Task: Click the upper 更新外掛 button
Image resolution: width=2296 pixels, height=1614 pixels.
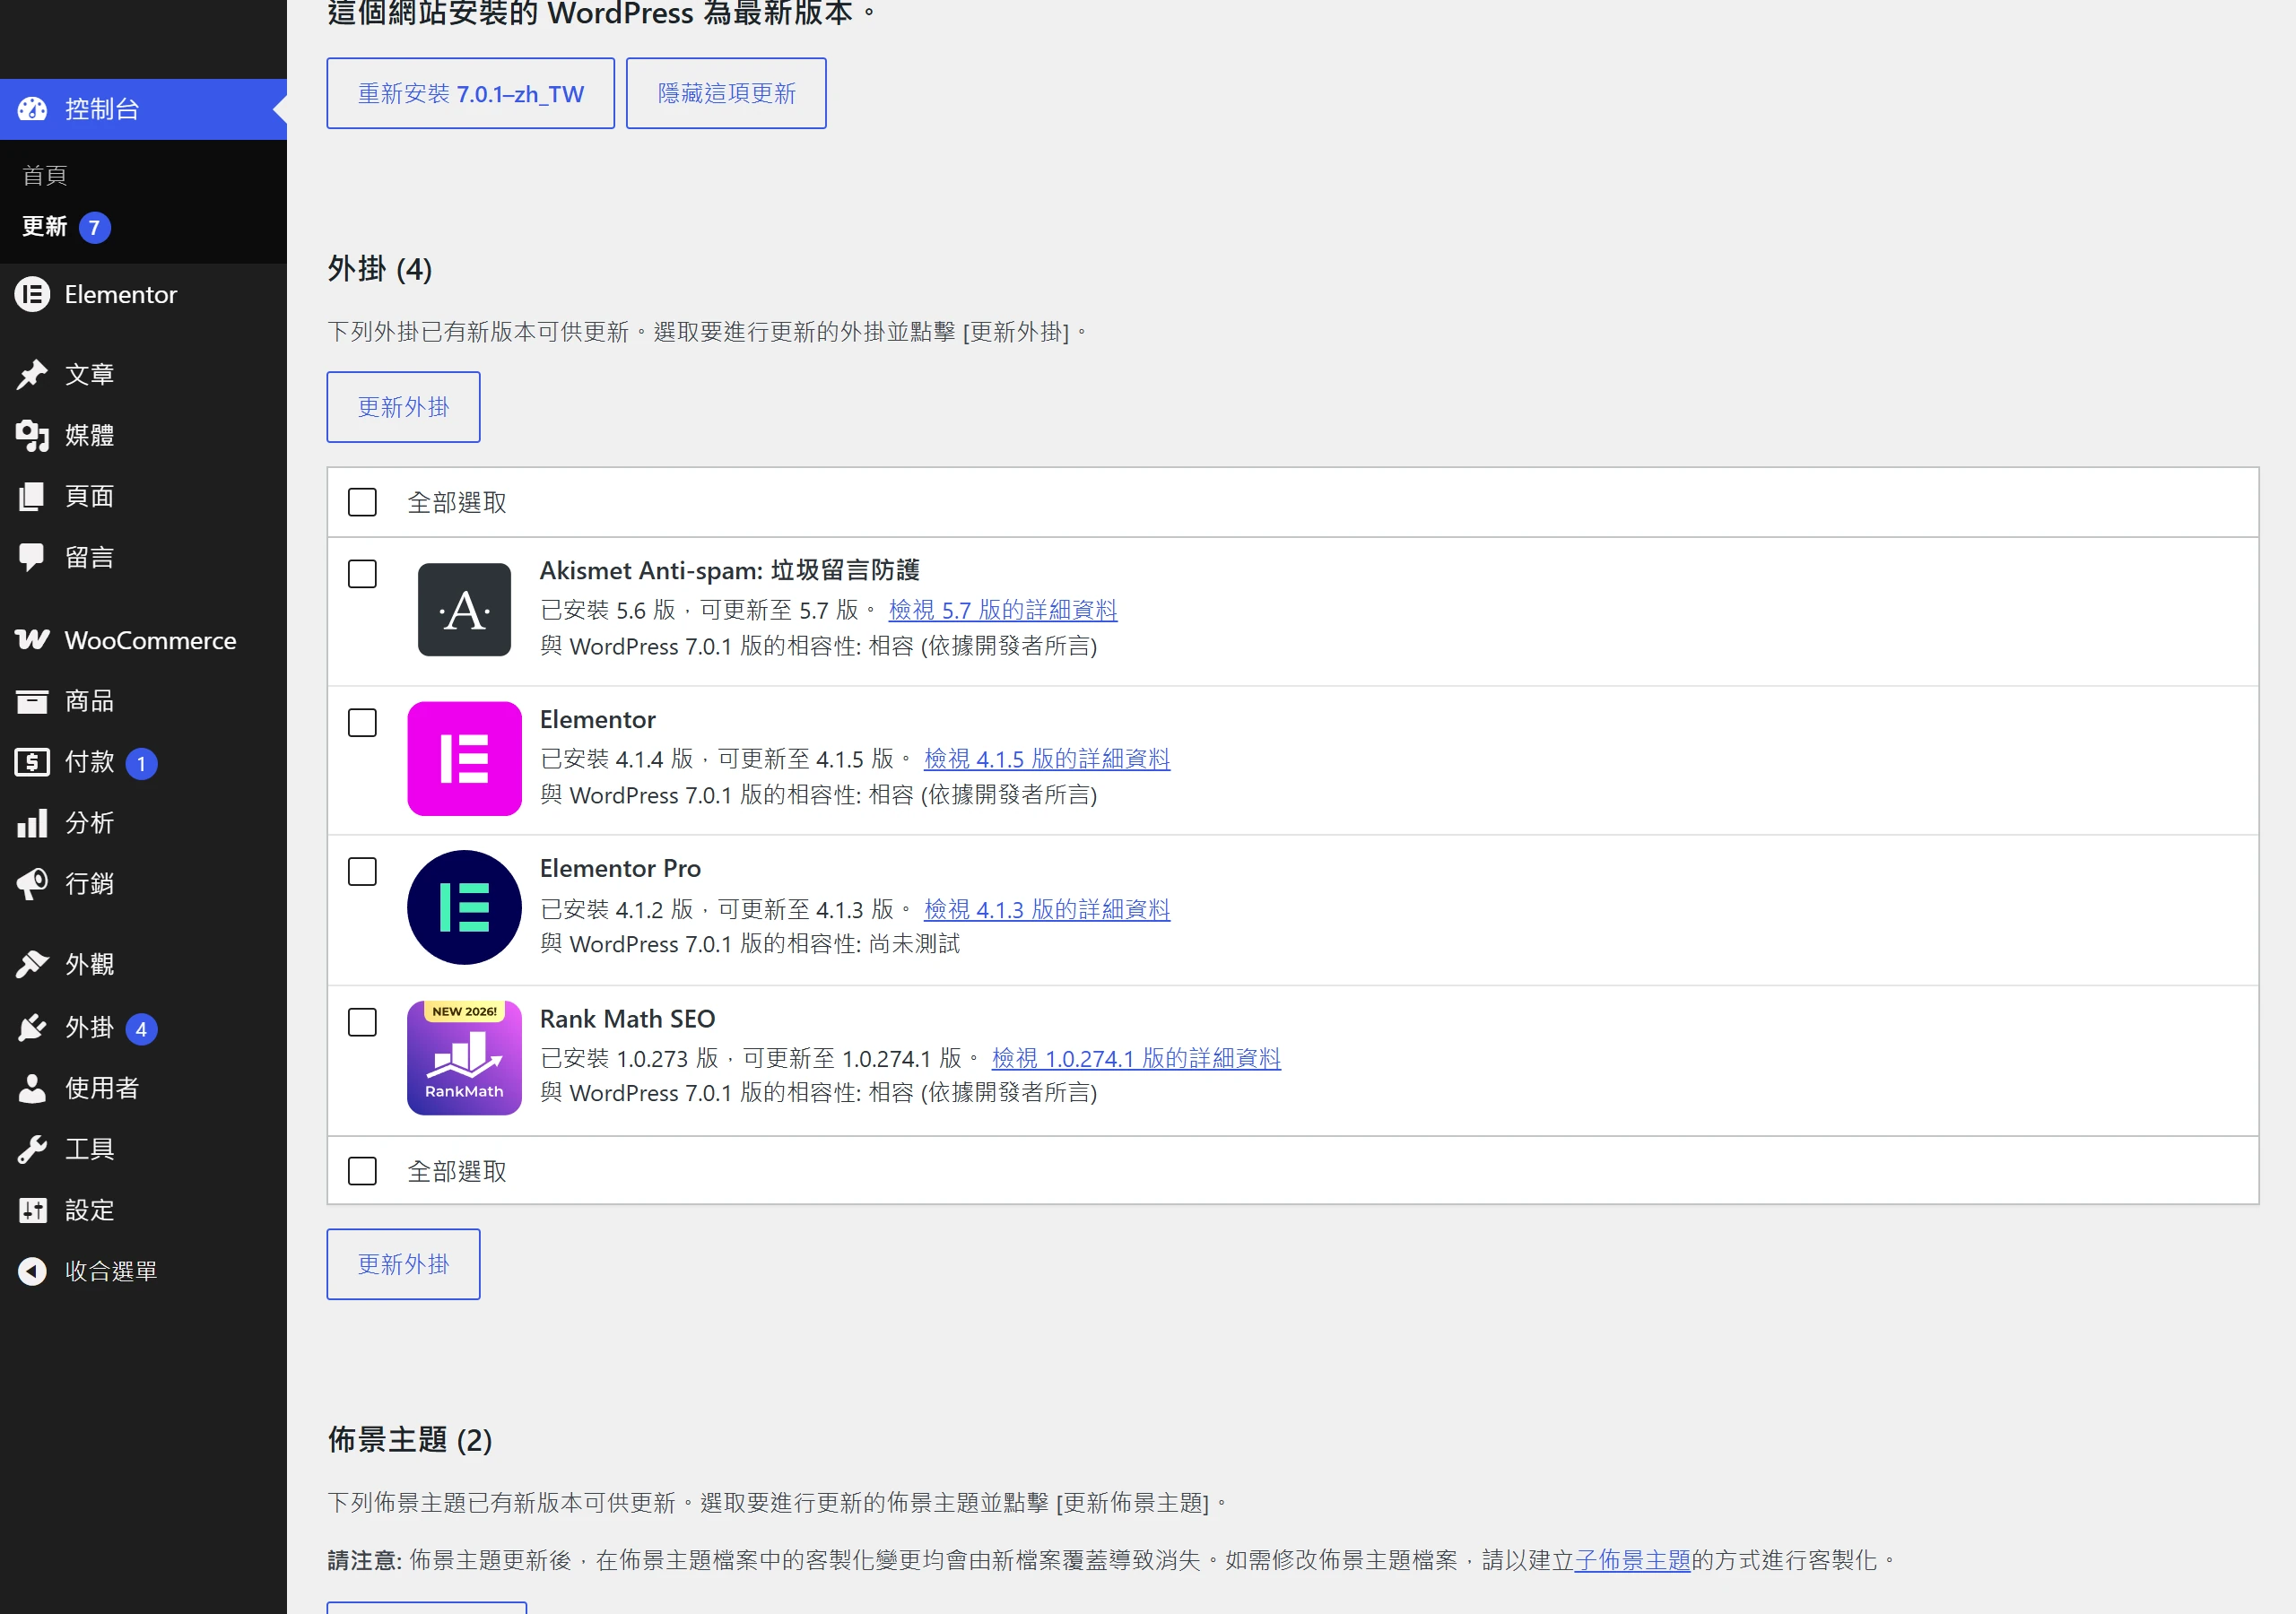Action: coord(403,407)
